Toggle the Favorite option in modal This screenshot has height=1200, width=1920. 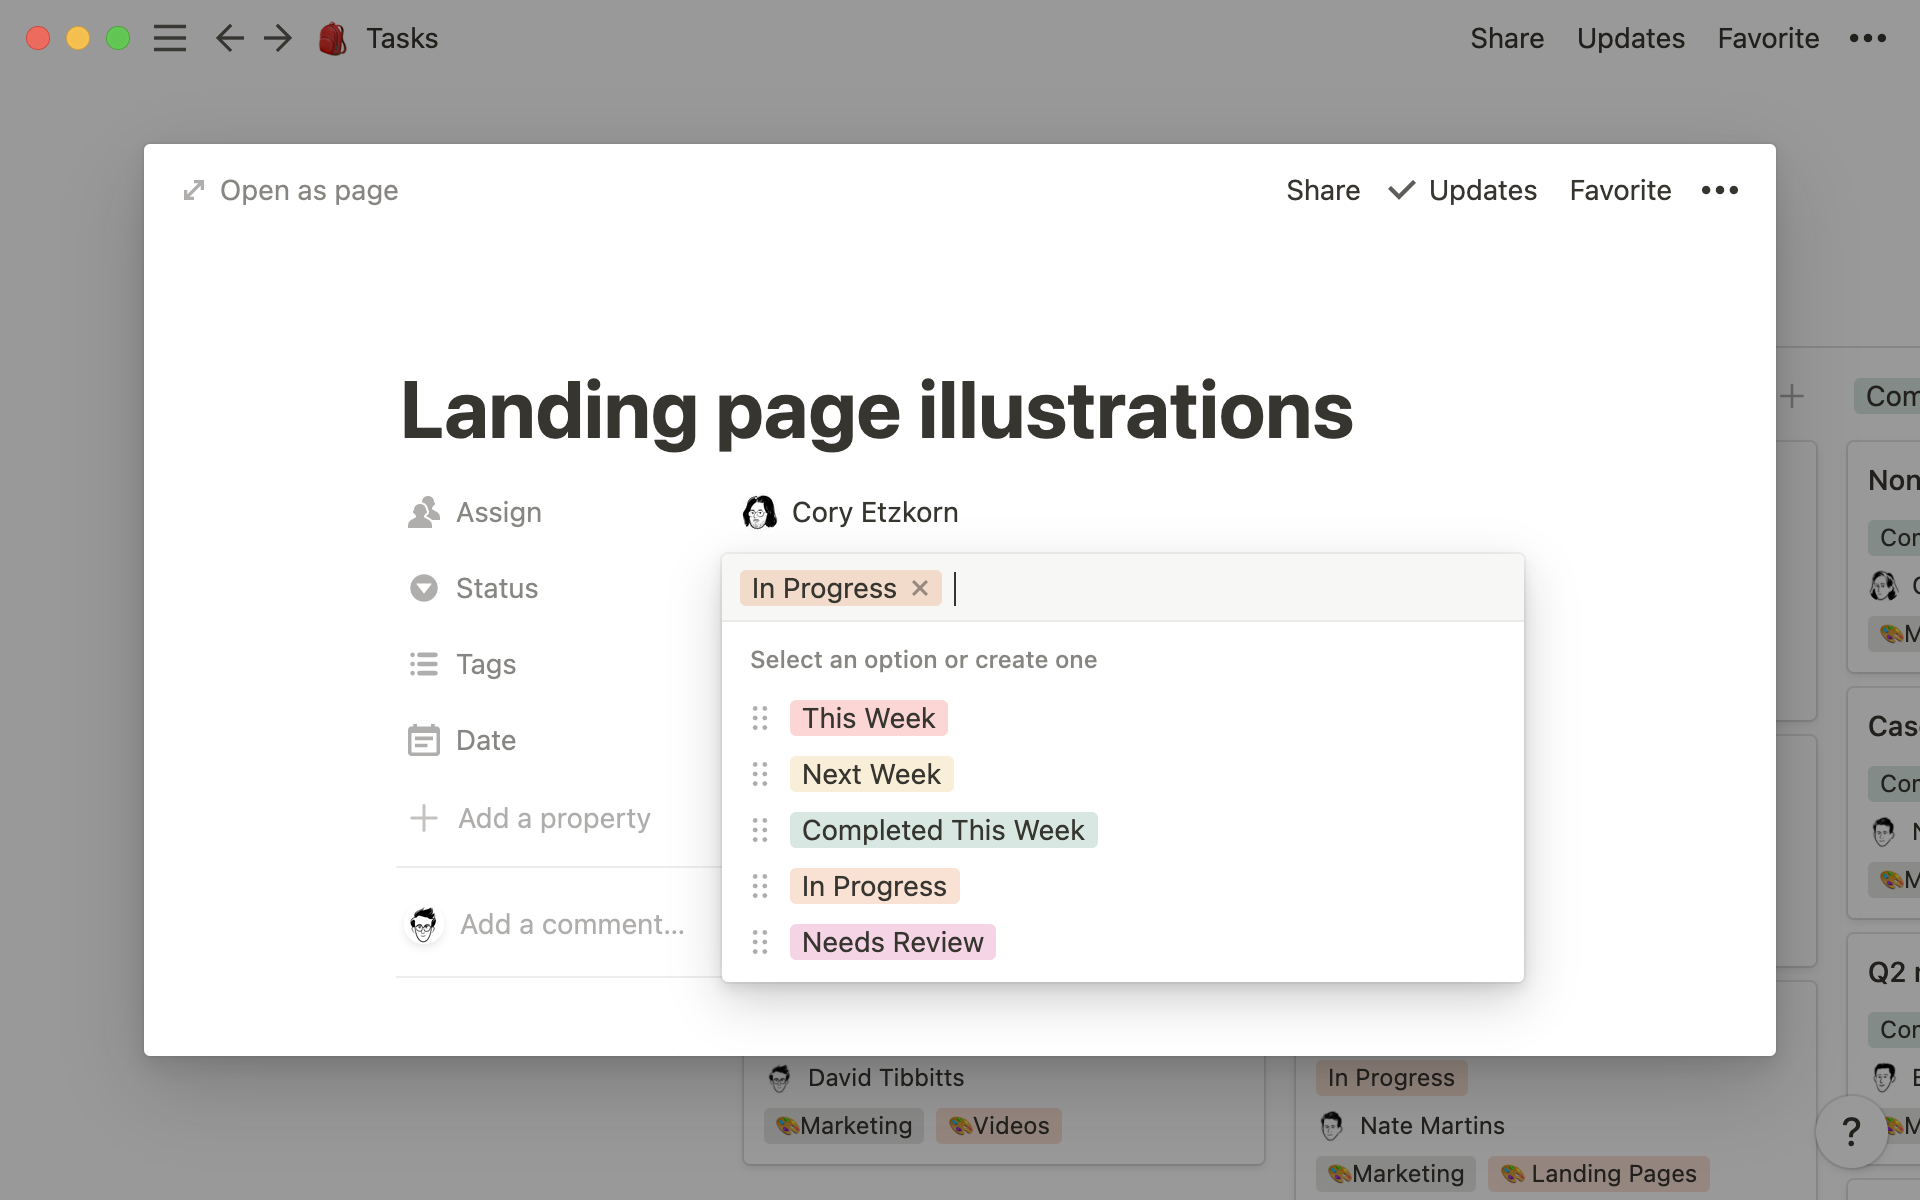pyautogui.click(x=1619, y=189)
